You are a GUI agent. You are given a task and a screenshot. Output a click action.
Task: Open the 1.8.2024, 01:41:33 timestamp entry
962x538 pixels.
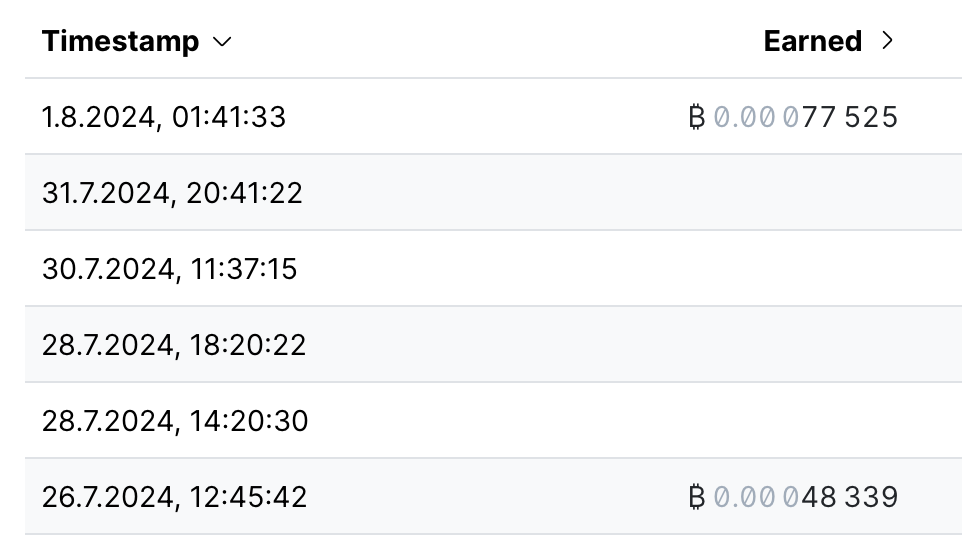coord(164,117)
